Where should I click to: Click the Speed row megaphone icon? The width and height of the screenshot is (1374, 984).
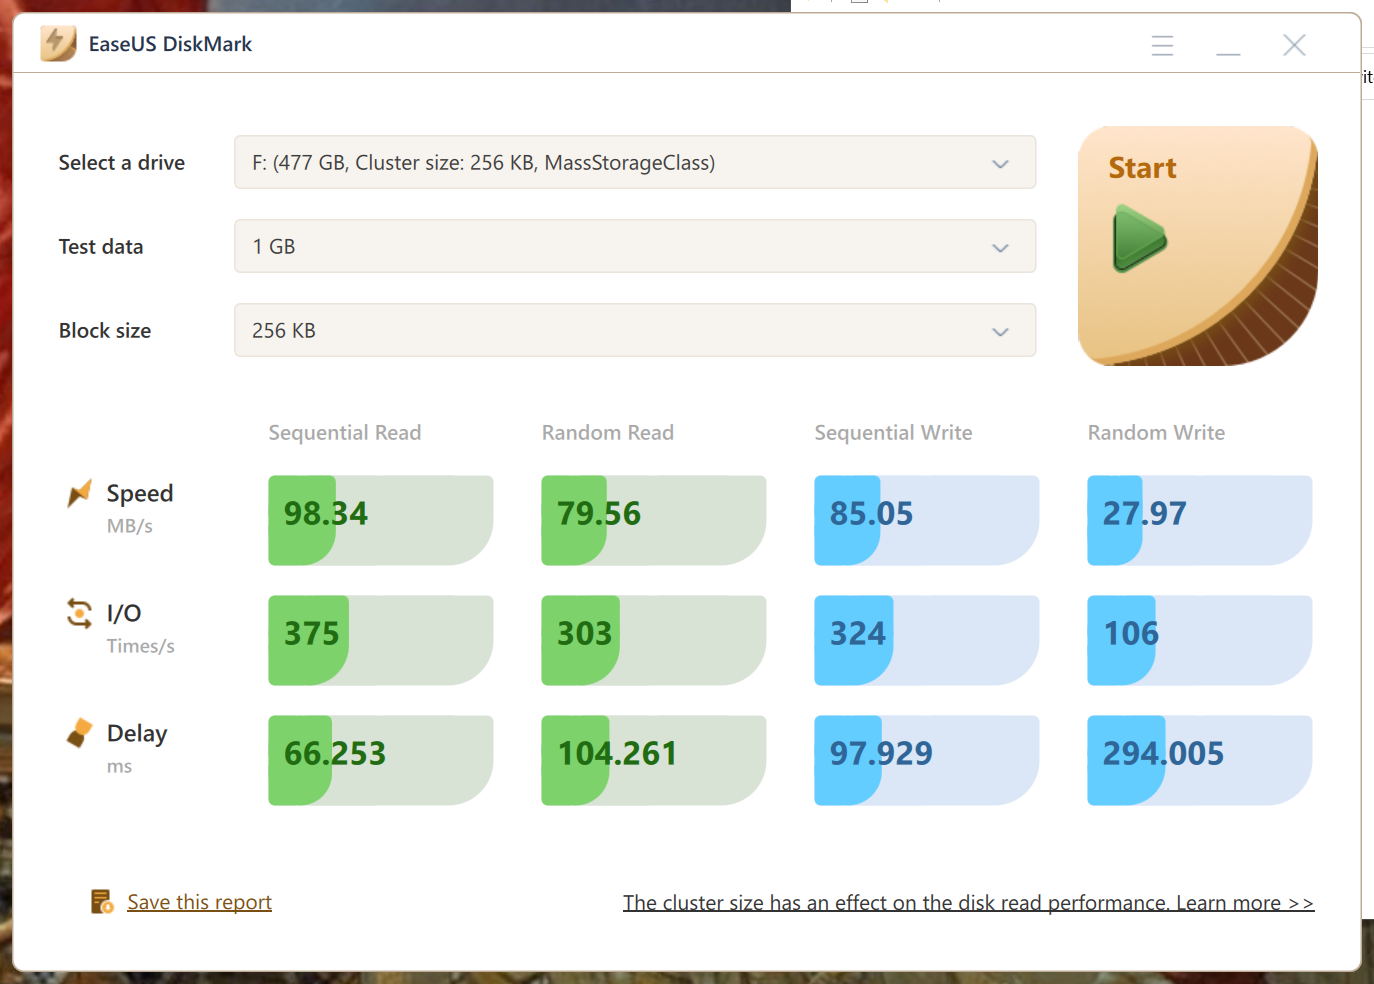point(79,493)
